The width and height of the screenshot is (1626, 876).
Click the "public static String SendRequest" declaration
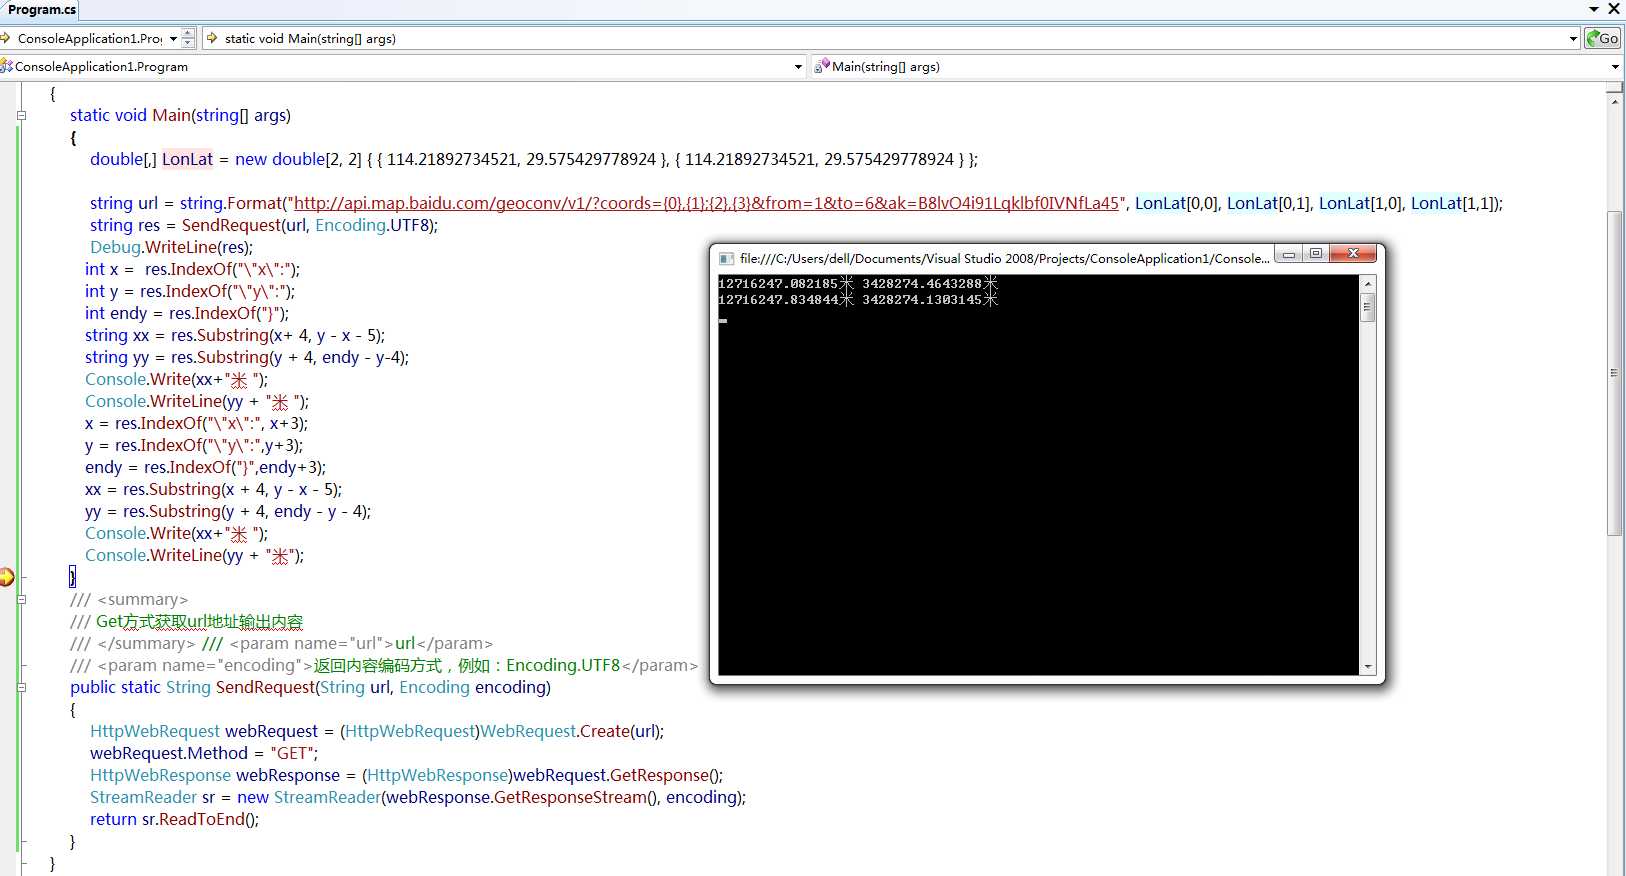[310, 687]
